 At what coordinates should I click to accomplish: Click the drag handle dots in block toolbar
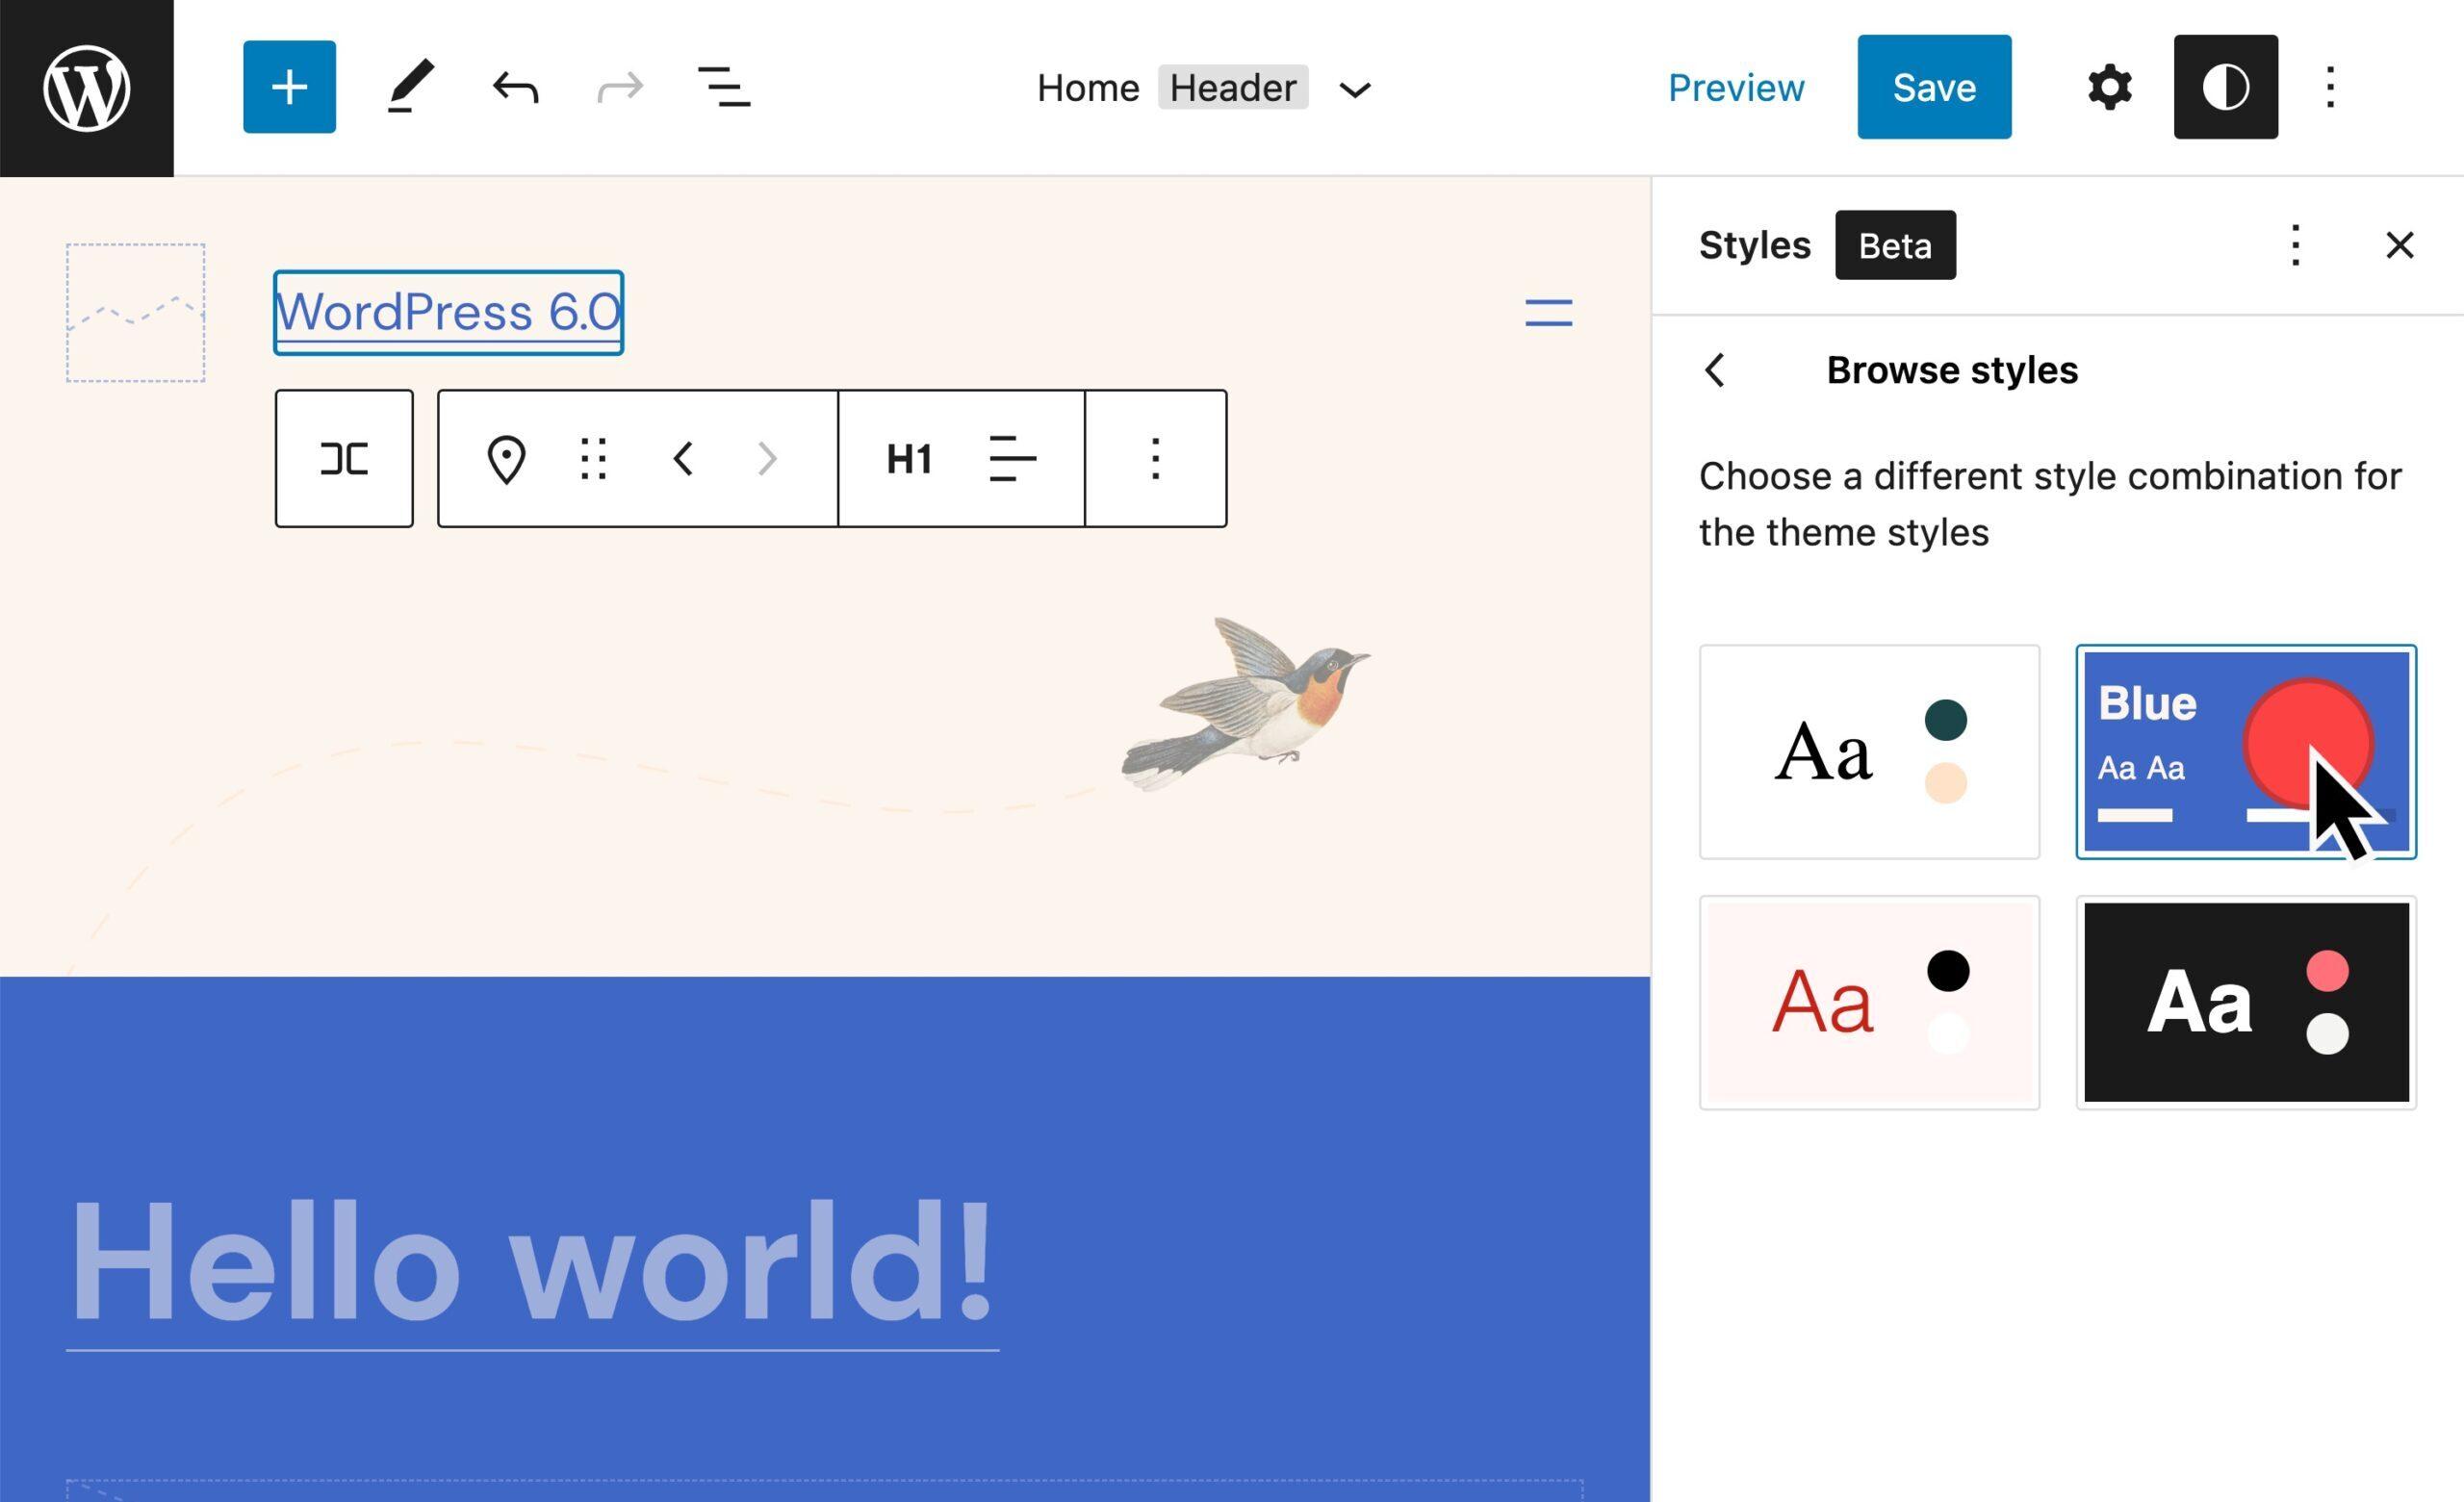tap(594, 459)
